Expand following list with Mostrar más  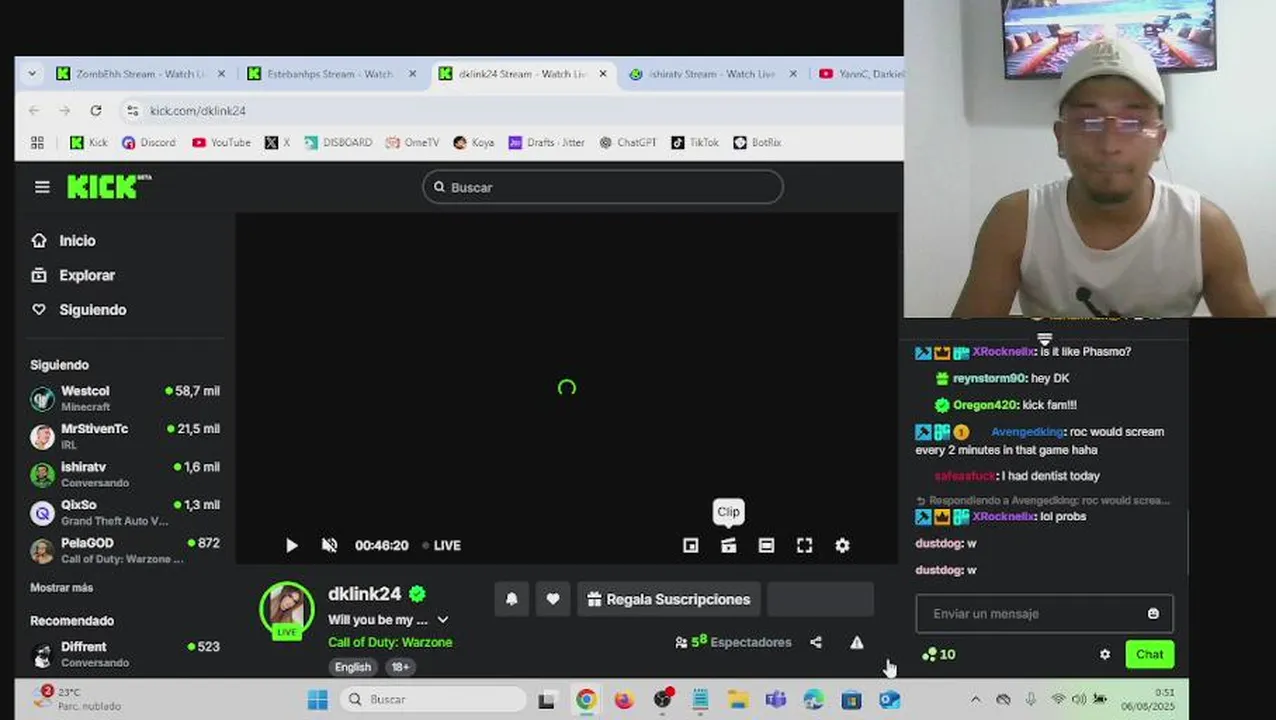61,588
